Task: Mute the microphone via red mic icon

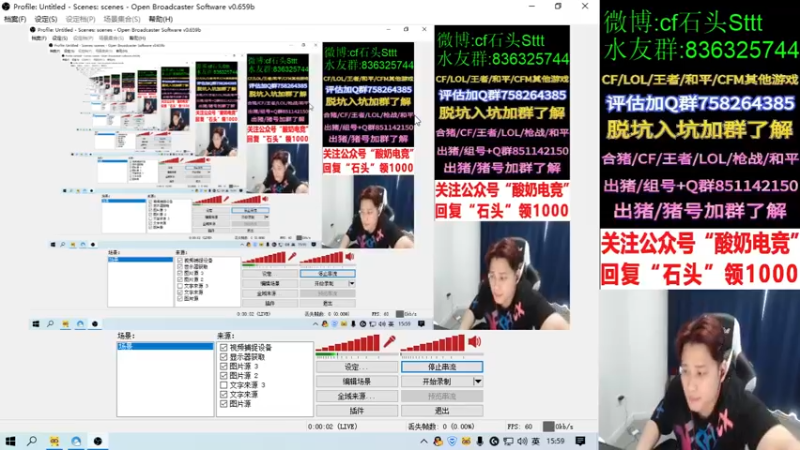Action: (x=389, y=341)
